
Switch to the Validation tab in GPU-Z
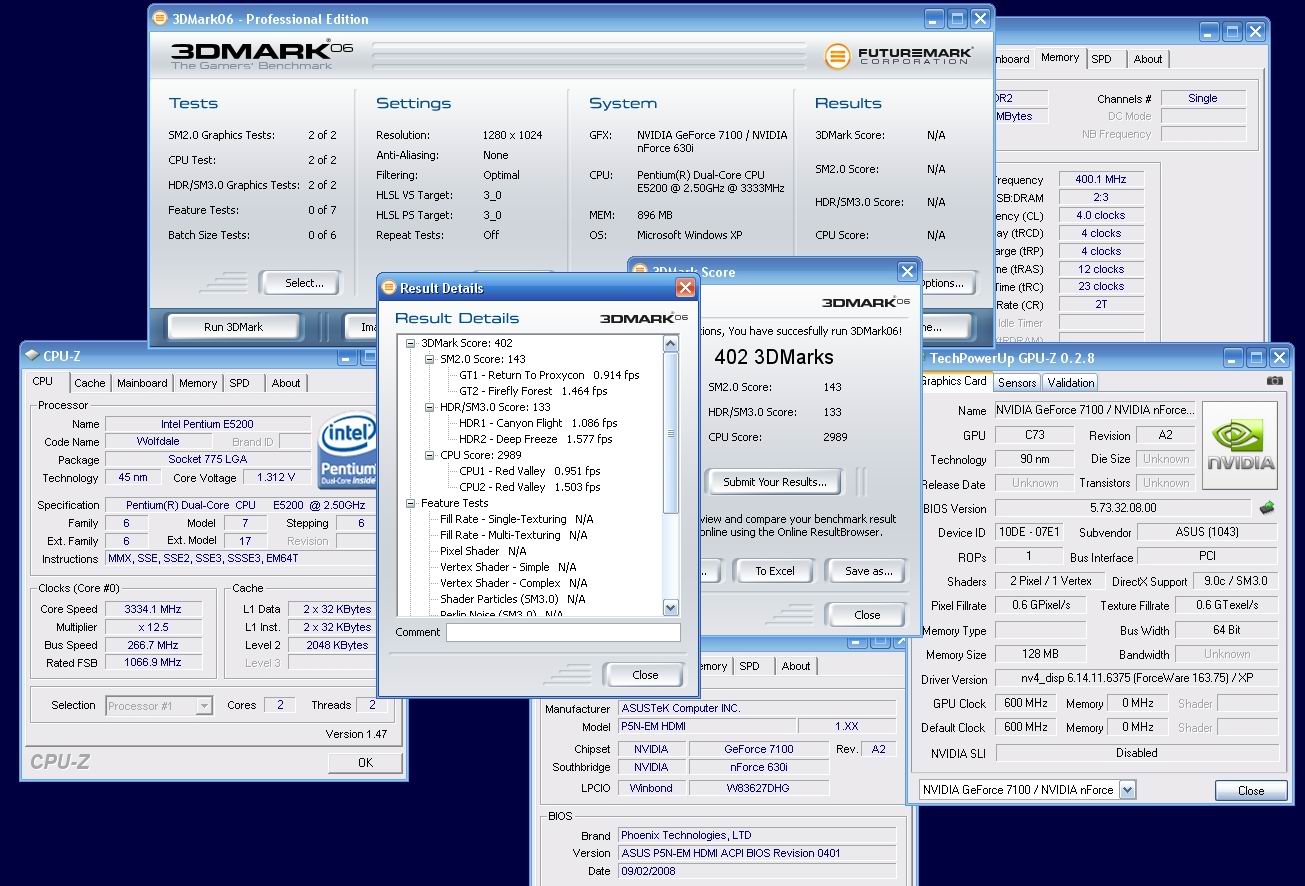[x=1071, y=382]
